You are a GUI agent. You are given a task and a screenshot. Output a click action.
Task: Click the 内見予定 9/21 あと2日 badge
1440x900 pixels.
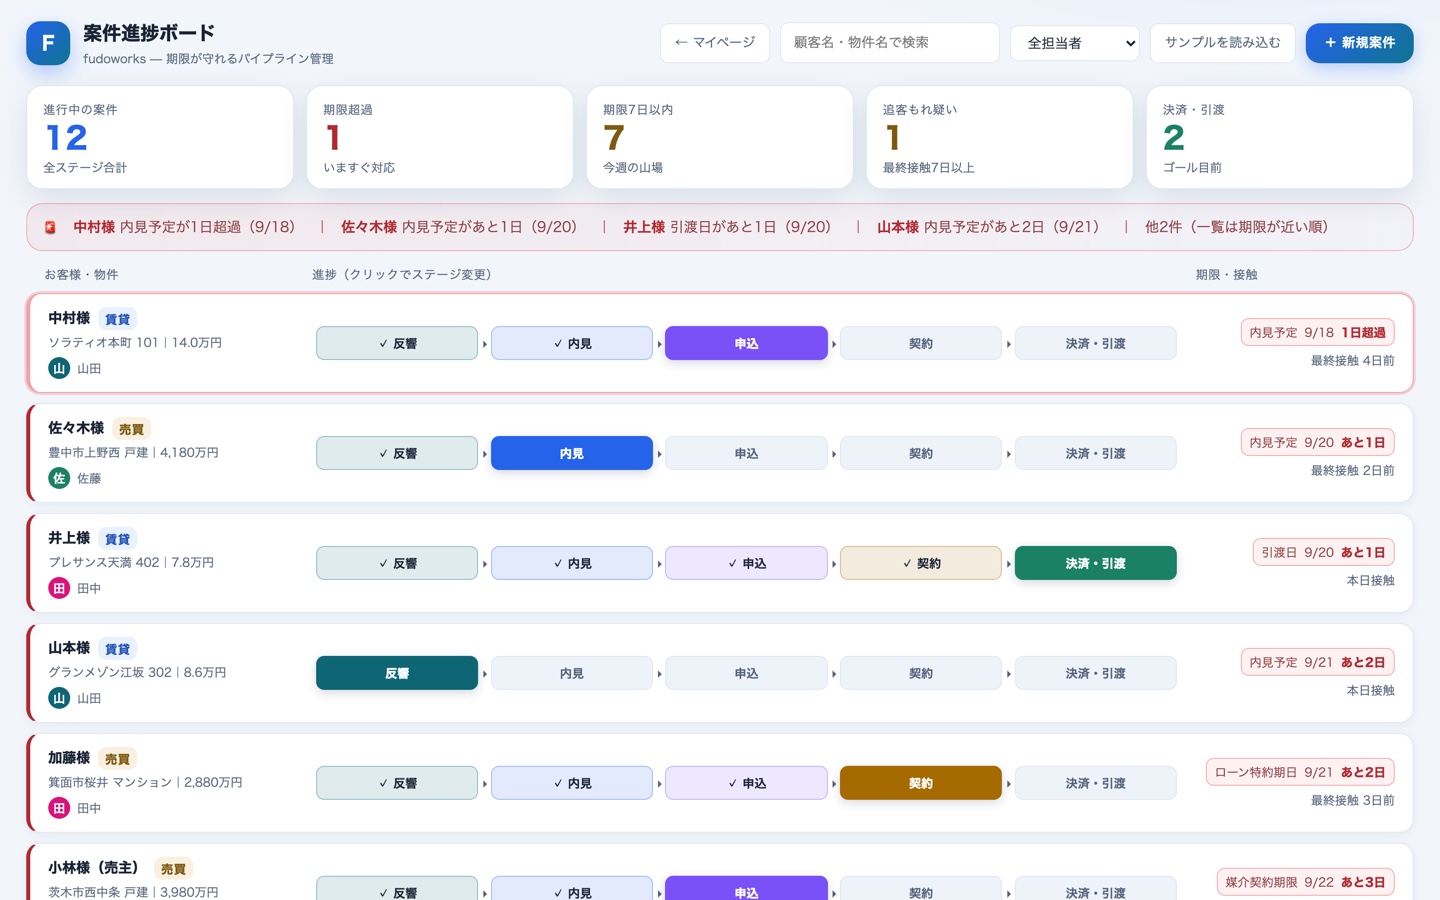(x=1317, y=662)
